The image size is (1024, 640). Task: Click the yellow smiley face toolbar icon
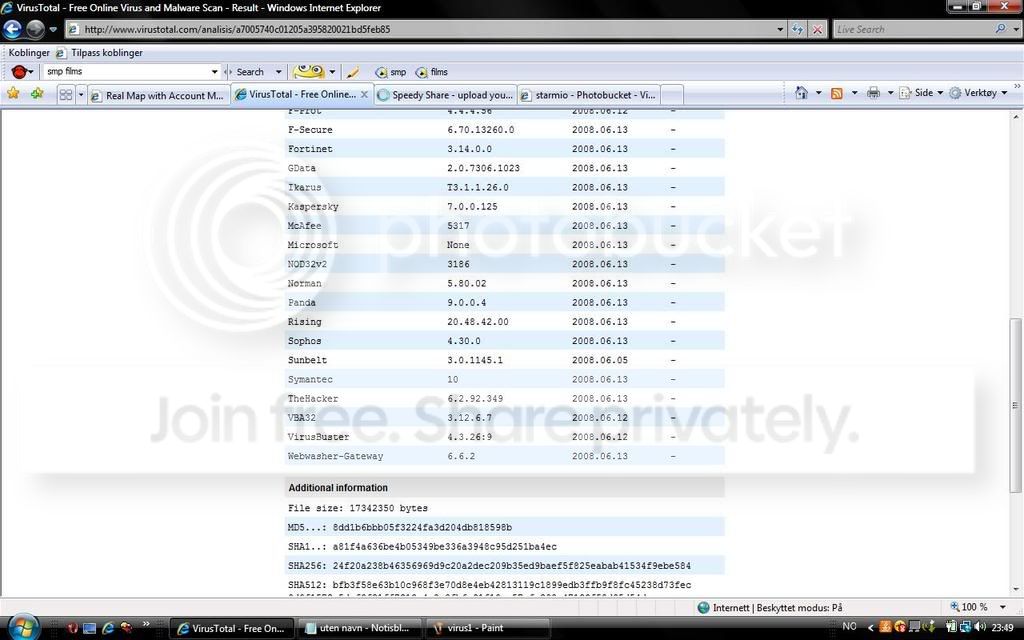pos(308,71)
